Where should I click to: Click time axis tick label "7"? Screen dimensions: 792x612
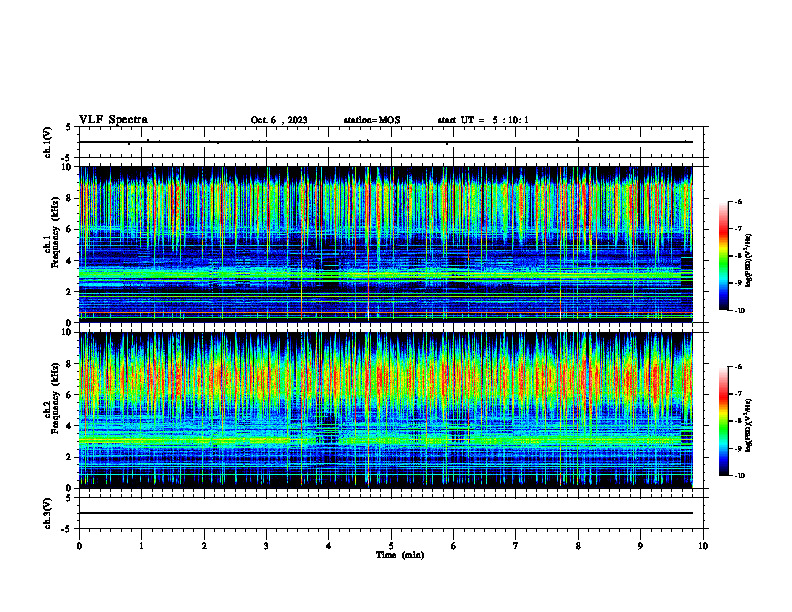(516, 546)
